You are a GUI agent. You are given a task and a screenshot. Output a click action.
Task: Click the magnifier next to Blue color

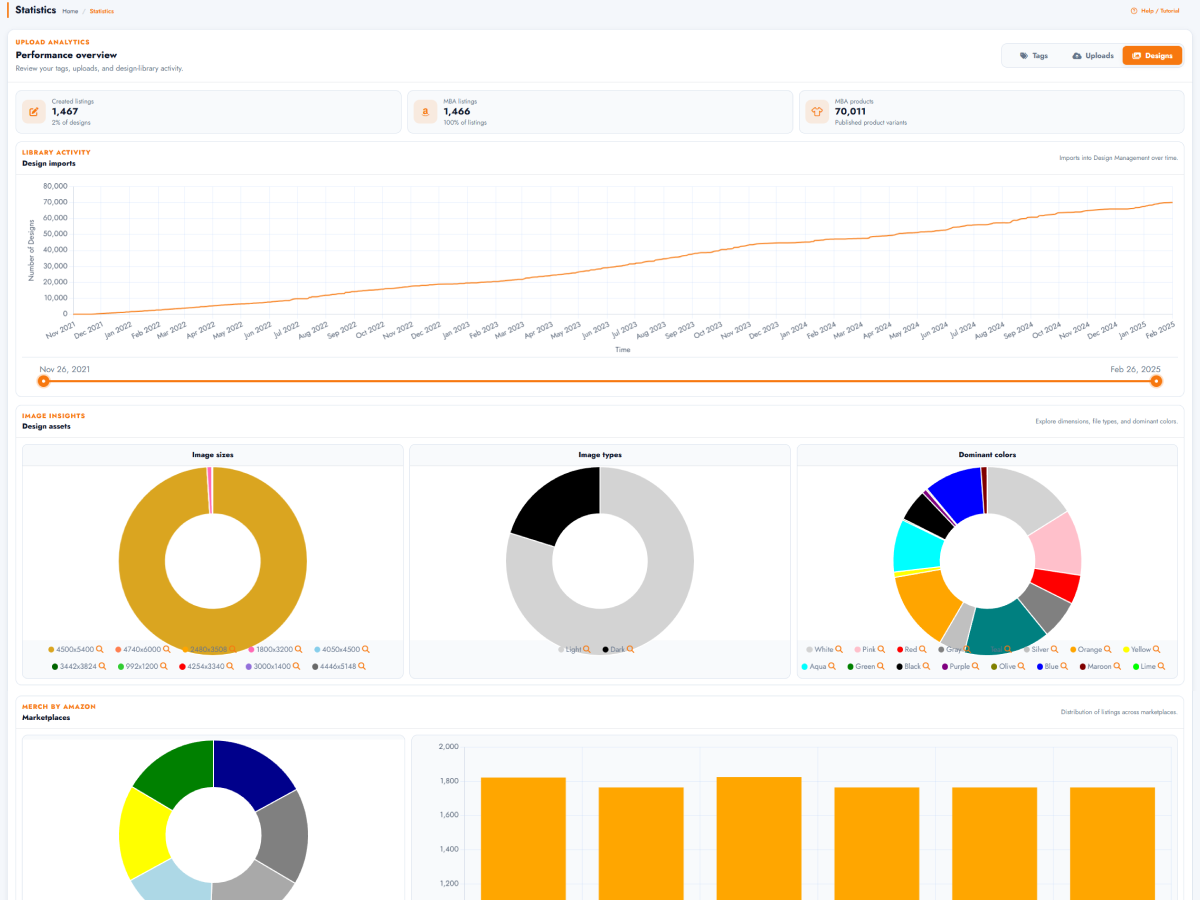[x=1064, y=666]
